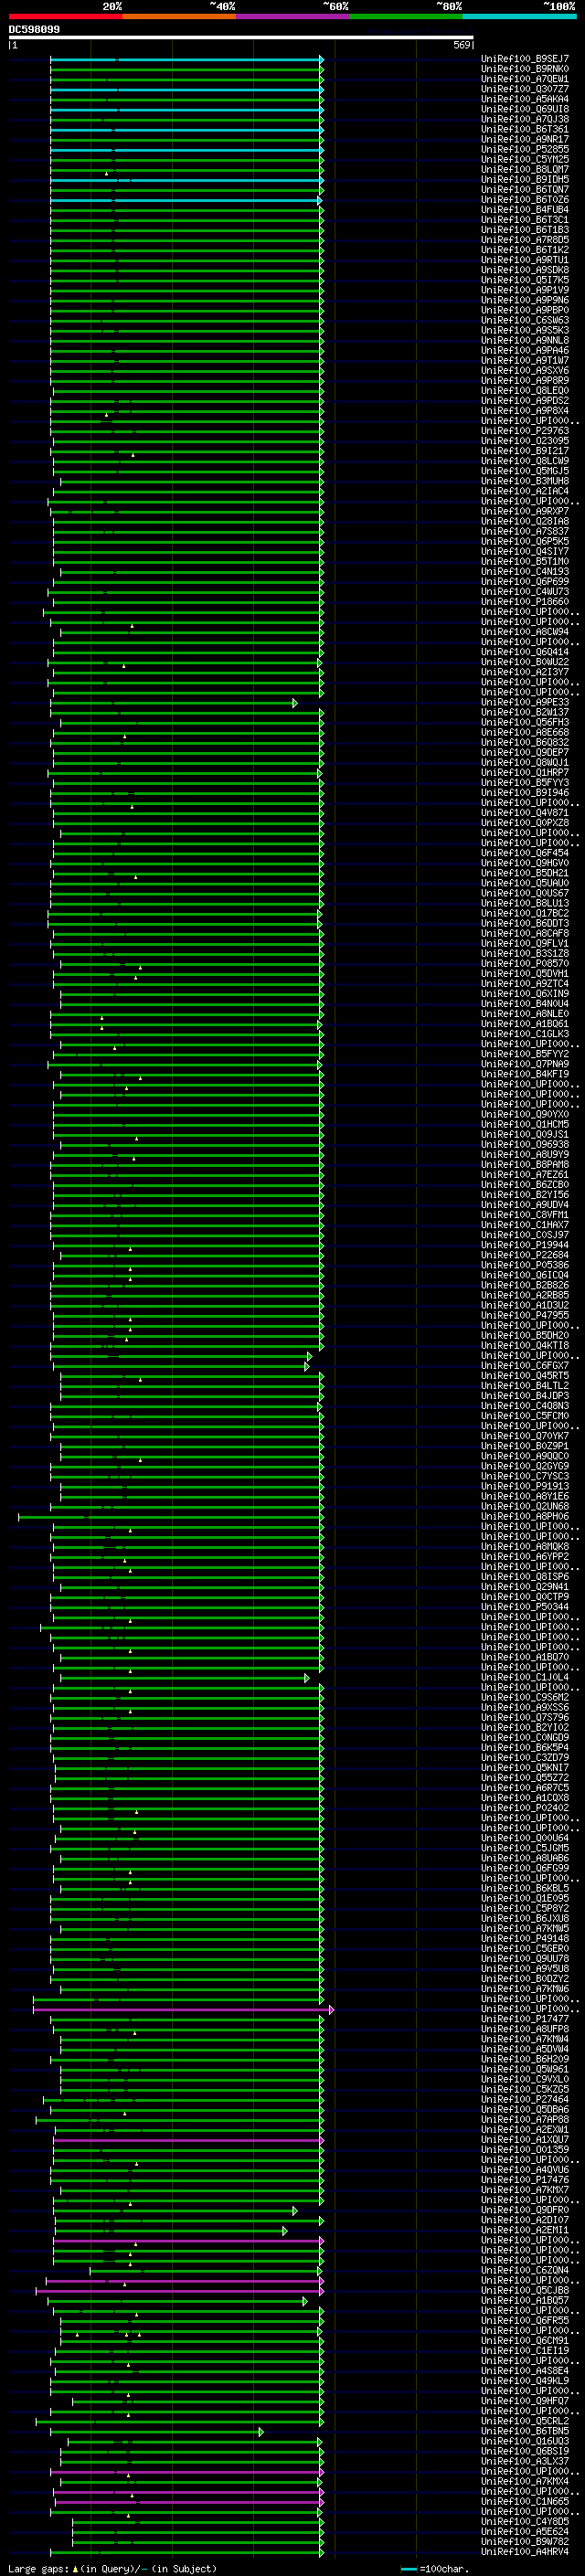585x2576 pixels.
Task: Open the UniRef100_A1XQU7 entry
Action: point(525,2140)
